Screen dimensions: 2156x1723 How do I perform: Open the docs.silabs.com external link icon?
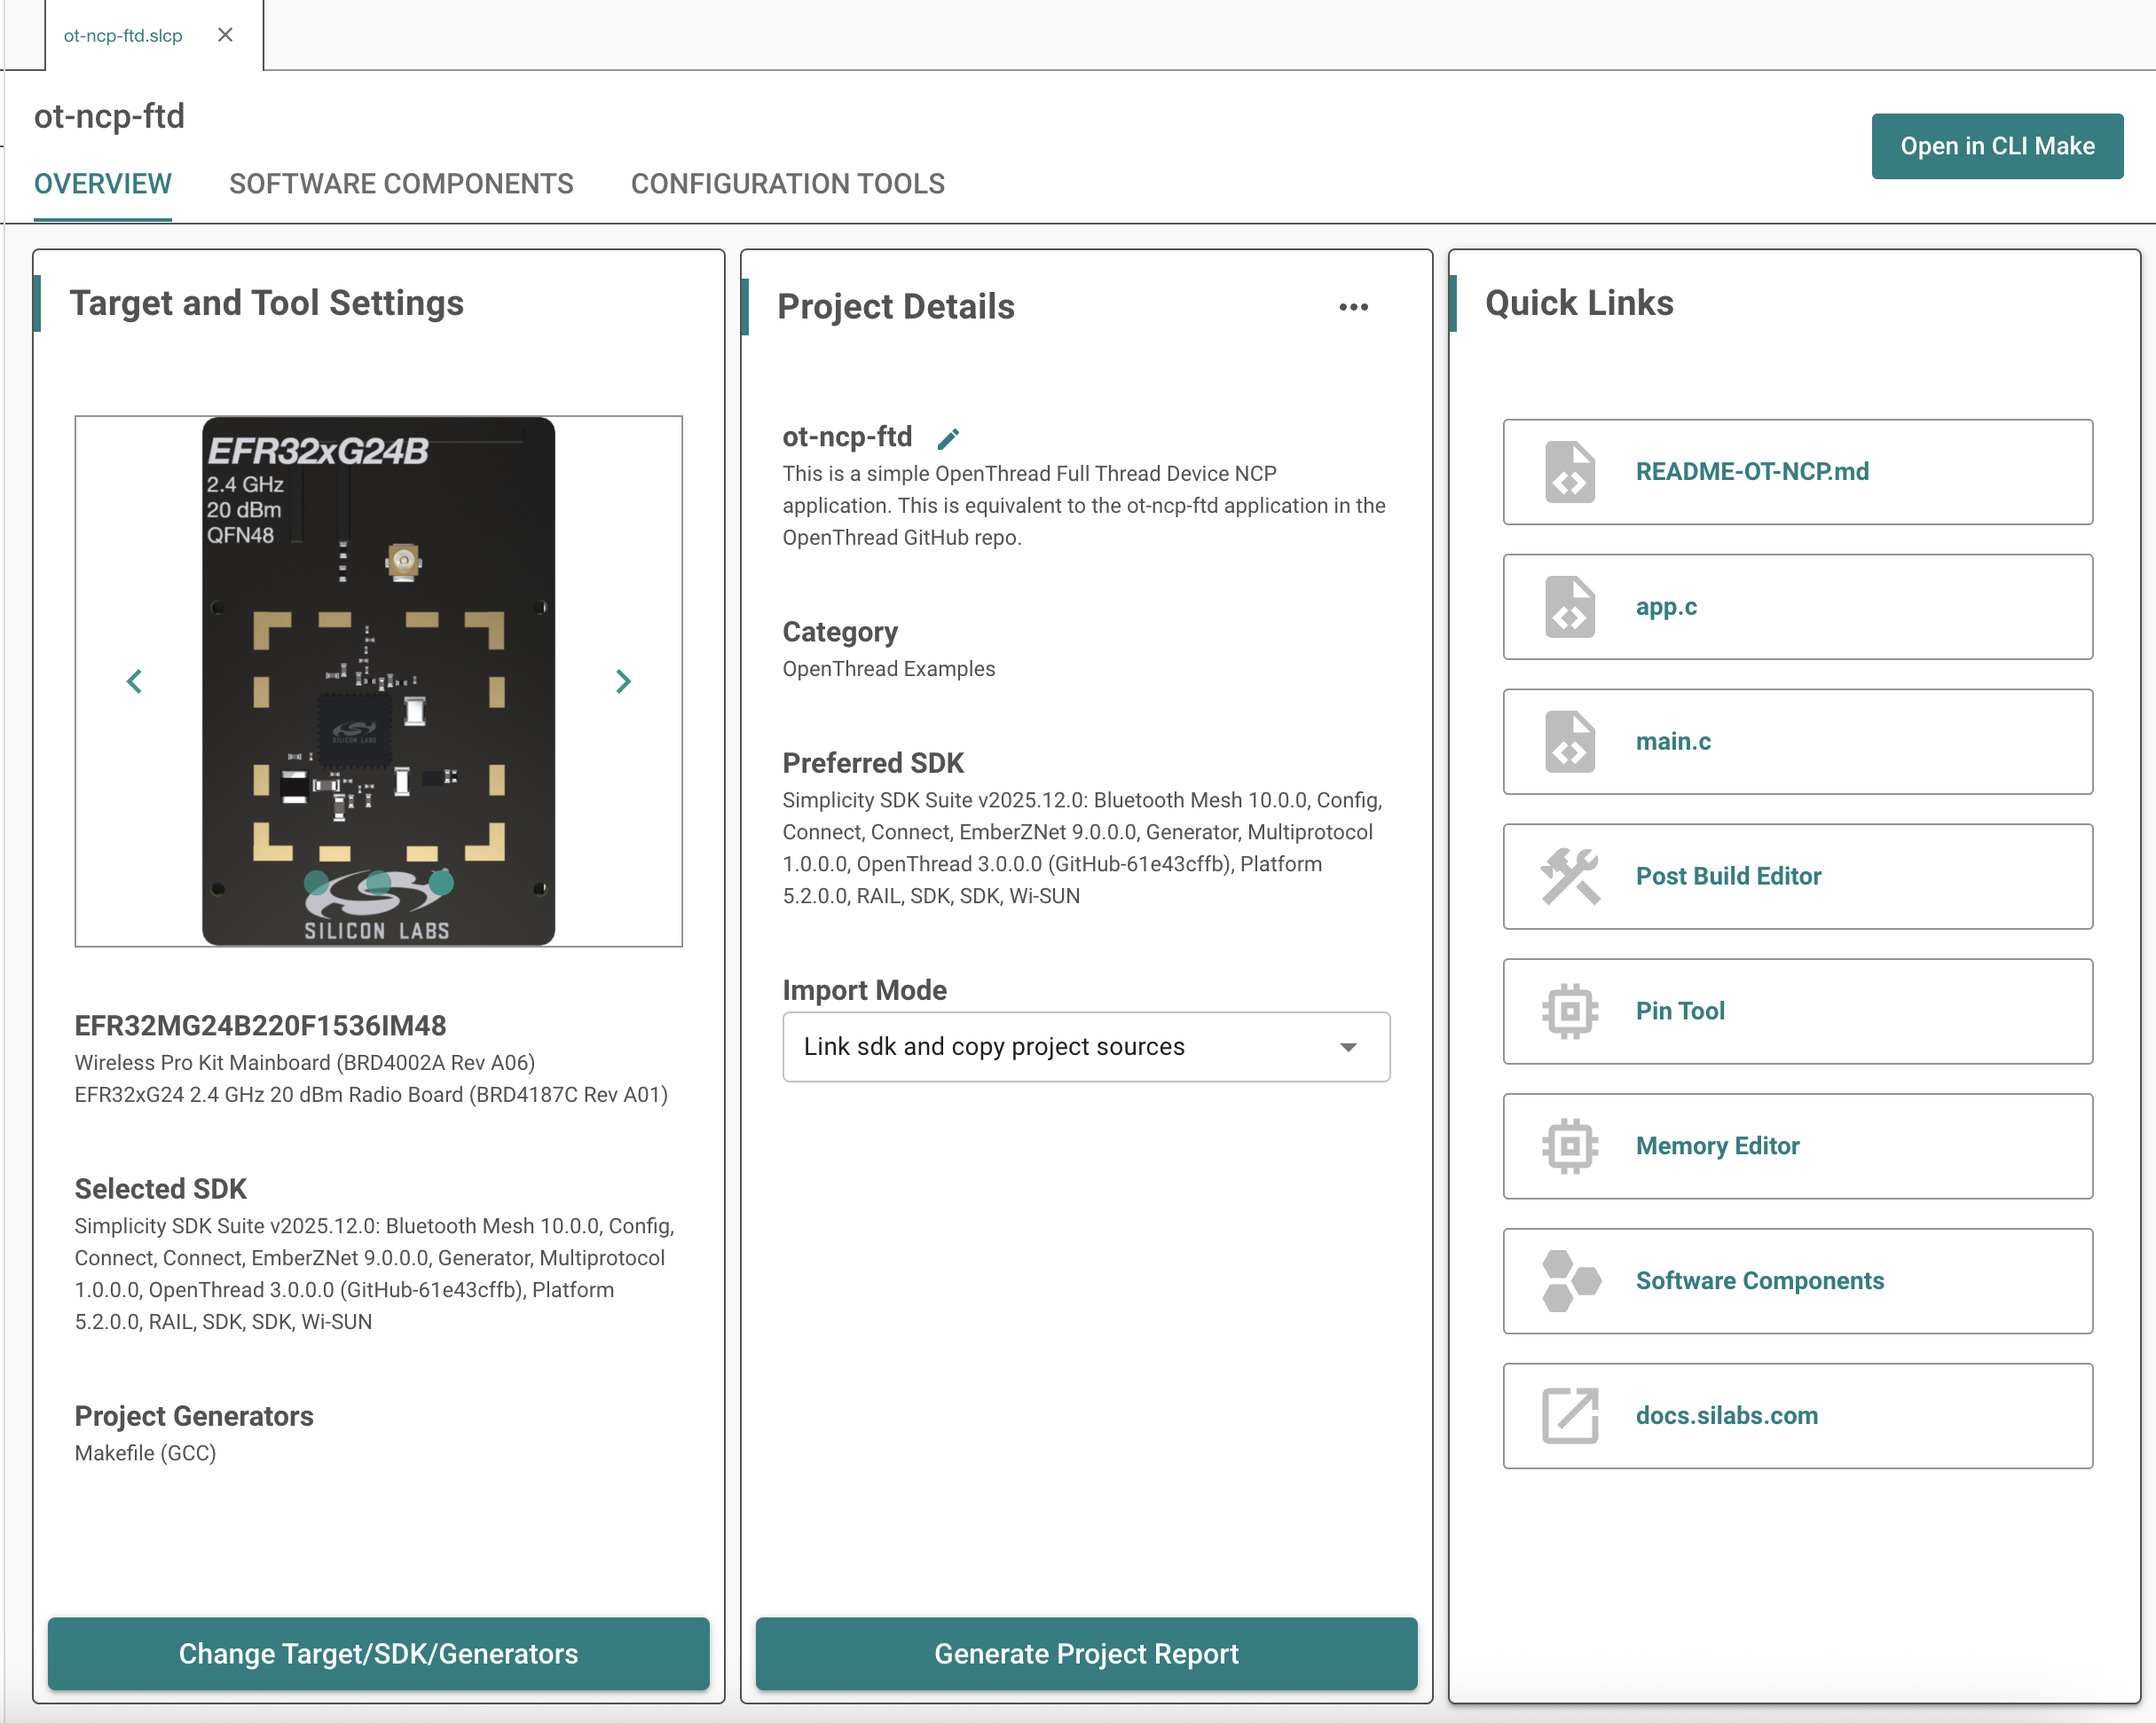coord(1569,1416)
